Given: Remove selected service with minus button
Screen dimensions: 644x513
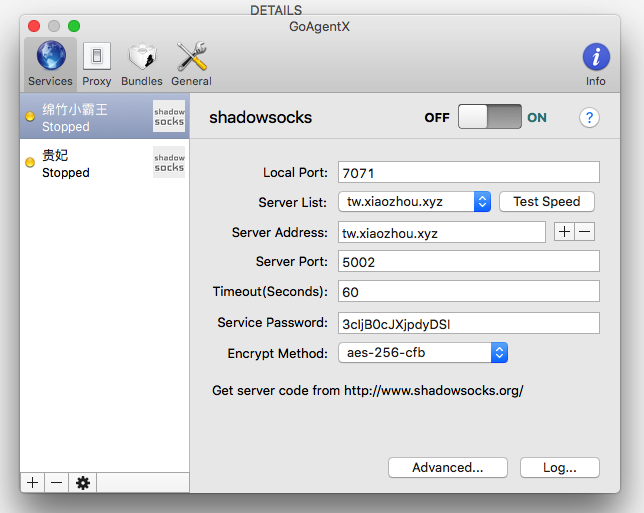Looking at the screenshot, I should (57, 483).
